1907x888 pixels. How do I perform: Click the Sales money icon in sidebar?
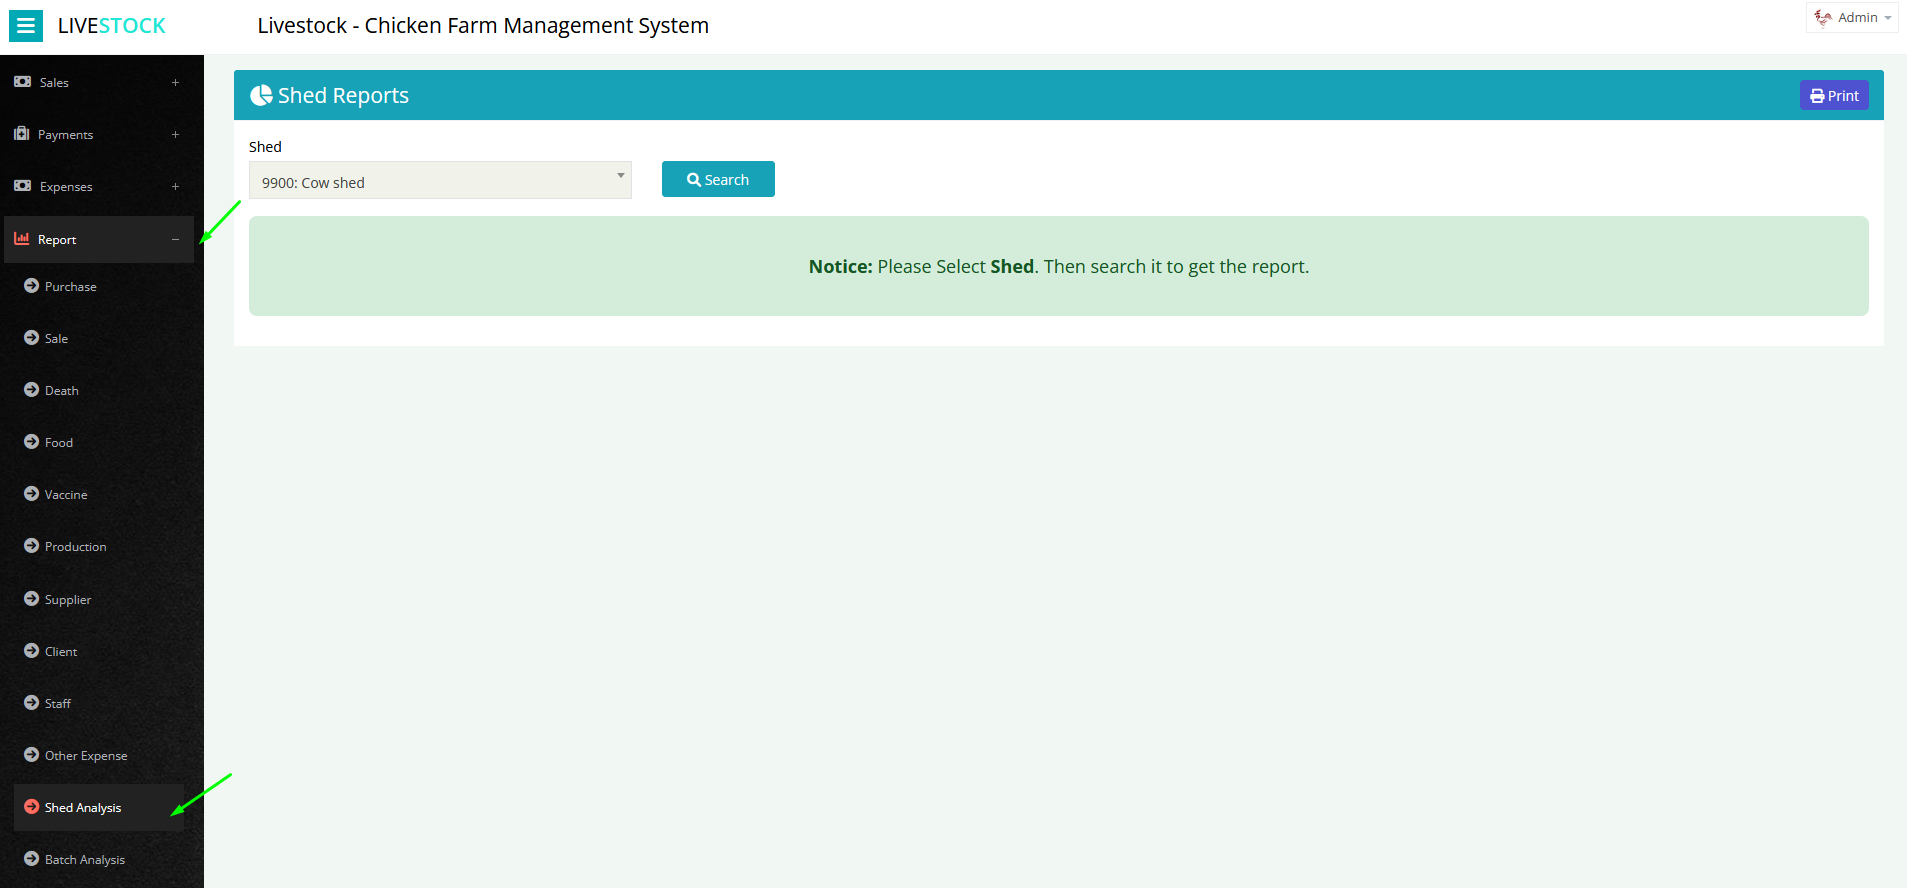[x=22, y=82]
